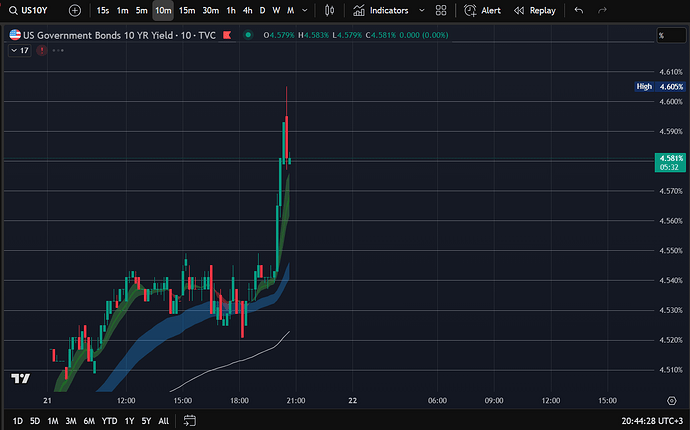This screenshot has height=430, width=690.
Task: Select the 30m timeframe
Action: pyautogui.click(x=210, y=10)
